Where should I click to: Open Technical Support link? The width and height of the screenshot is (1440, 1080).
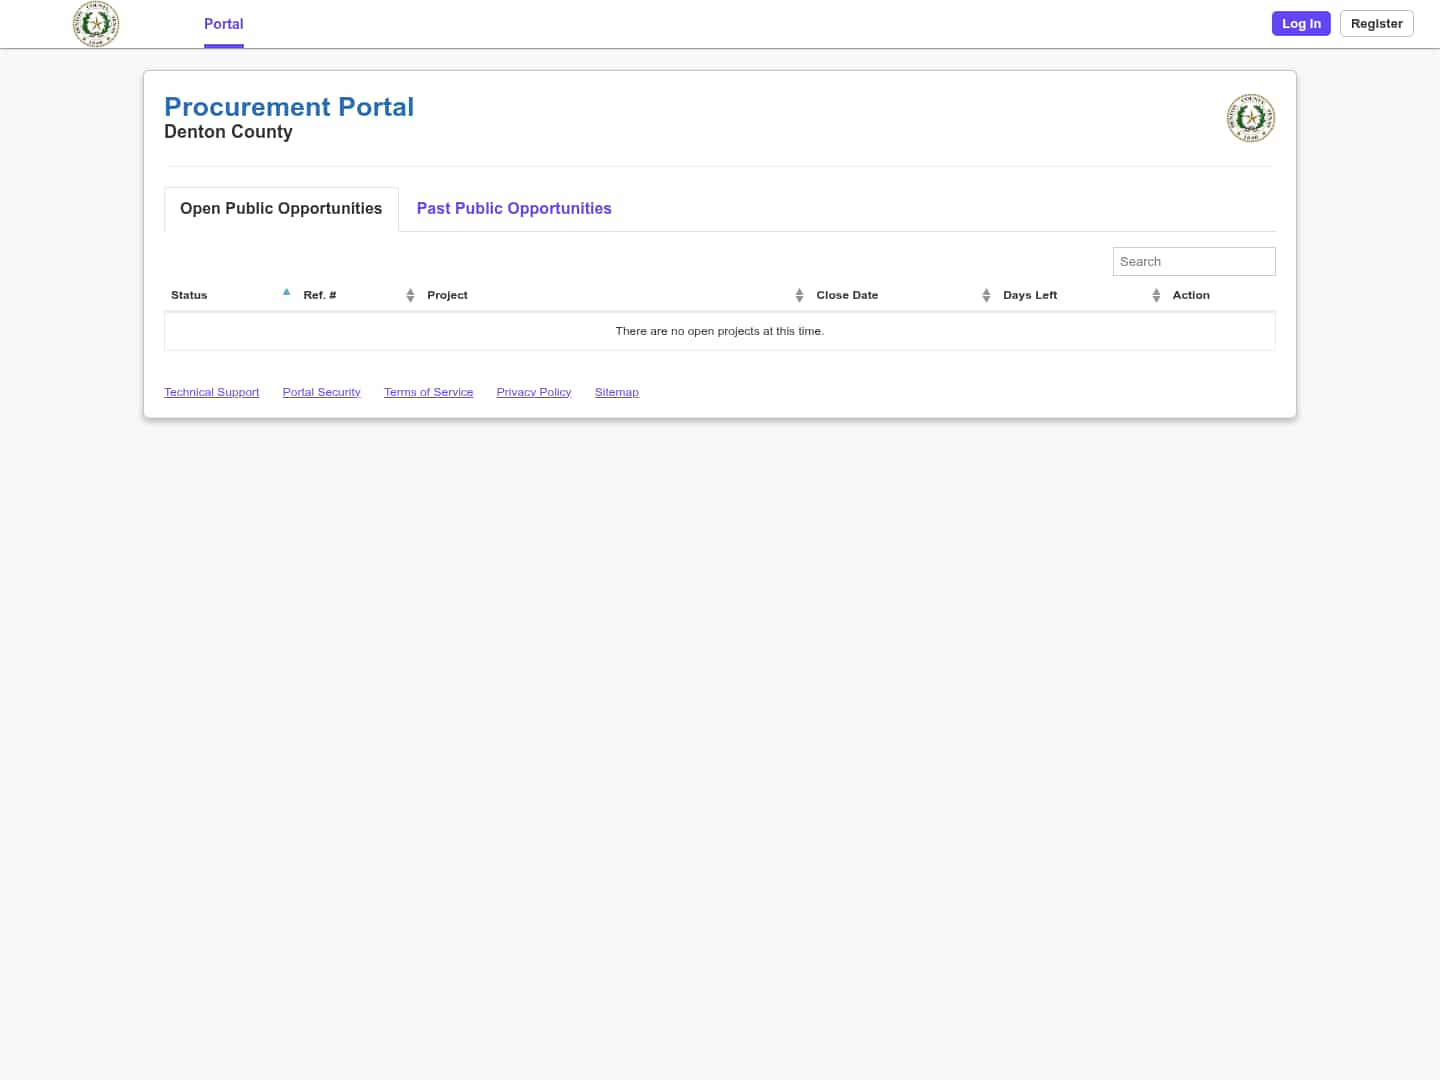212,392
